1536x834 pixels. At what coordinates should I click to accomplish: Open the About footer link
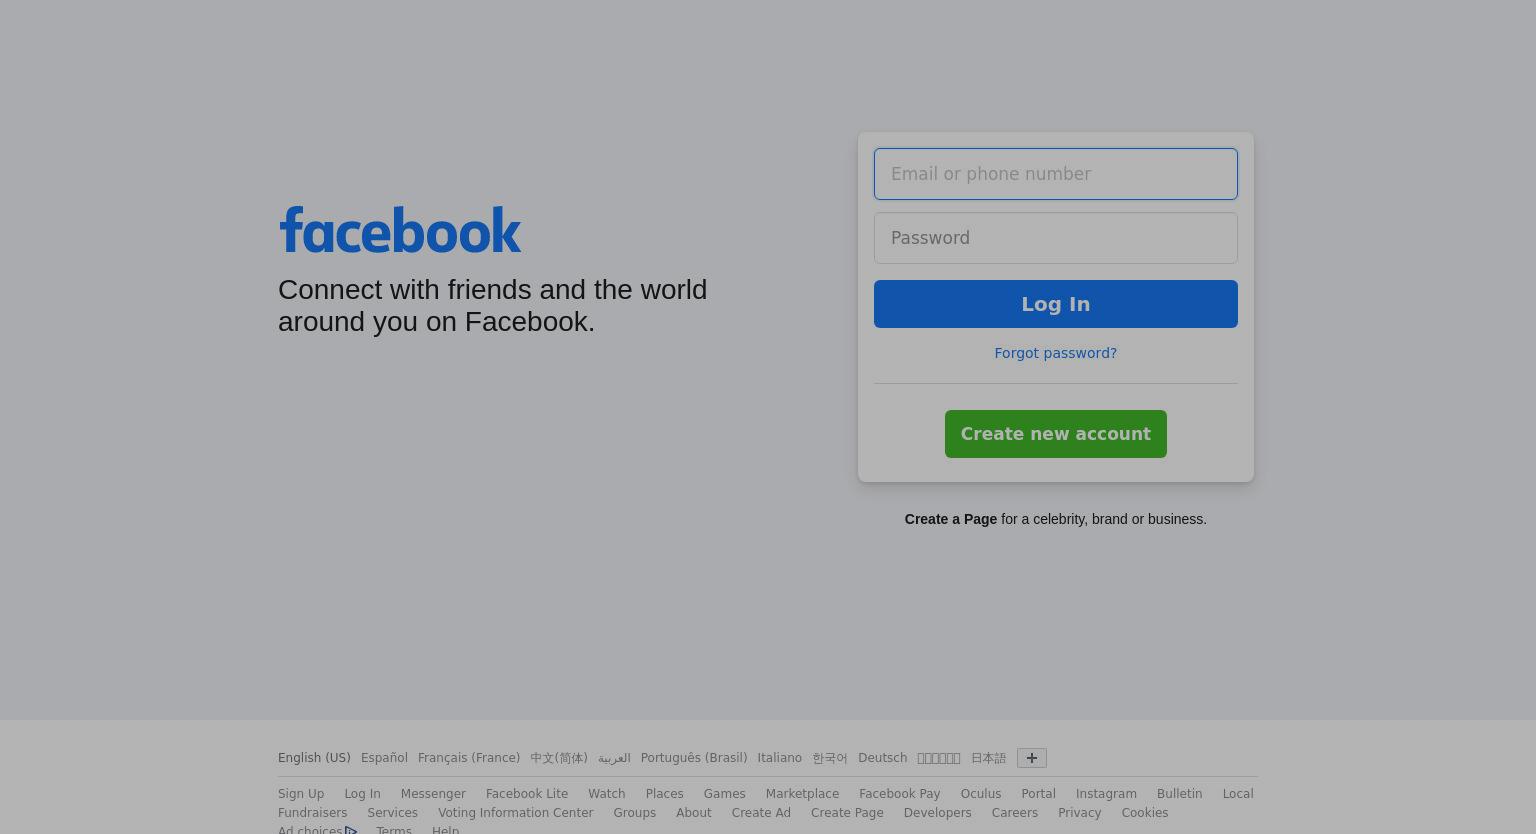[694, 813]
